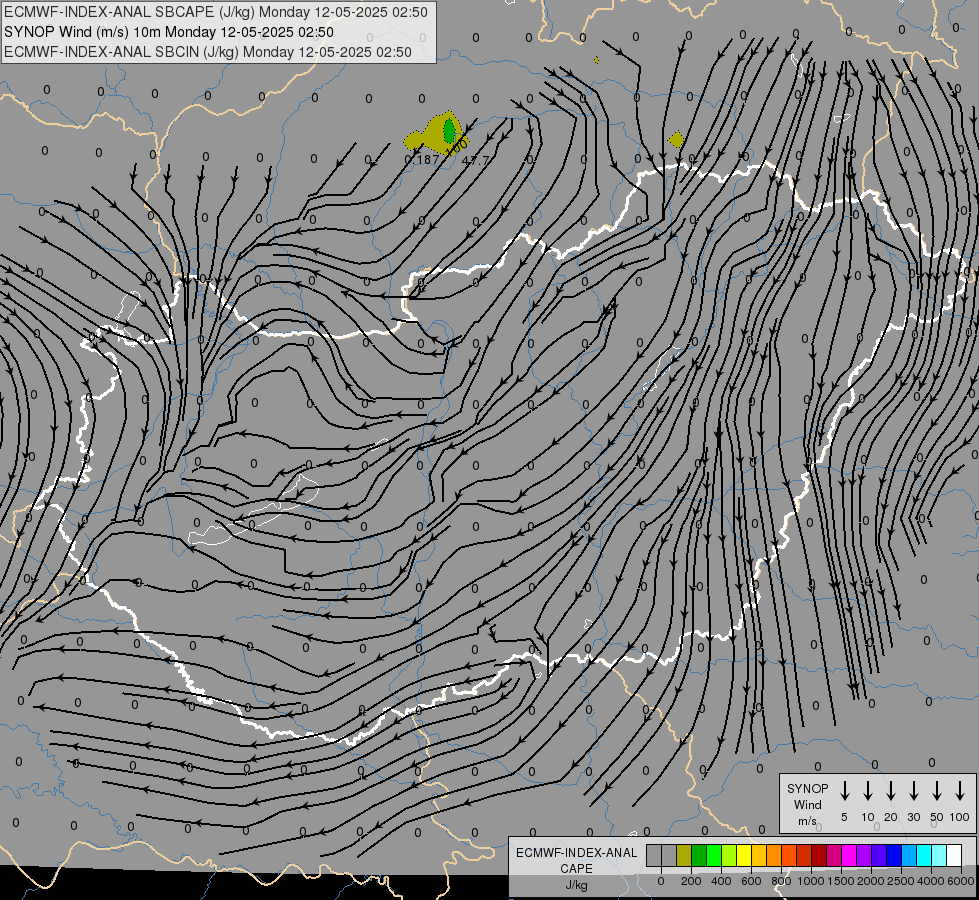Select the orange swatch left of 800 tick
979x900 pixels.
774,855
